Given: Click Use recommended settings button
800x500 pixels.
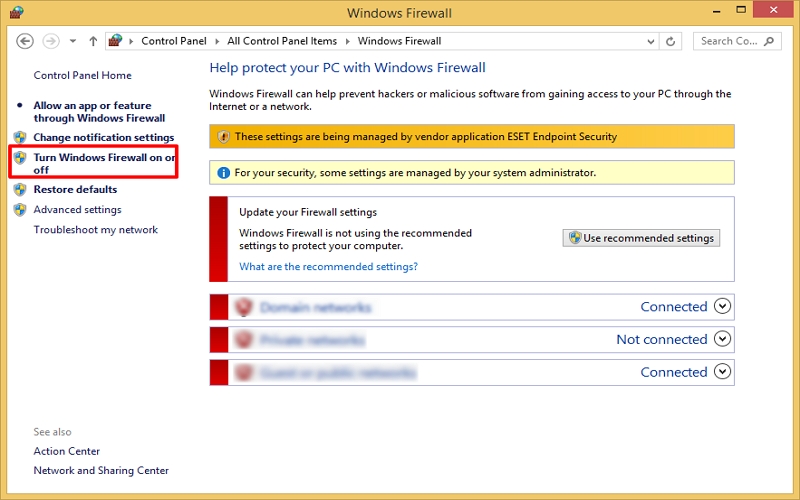Looking at the screenshot, I should coord(641,238).
